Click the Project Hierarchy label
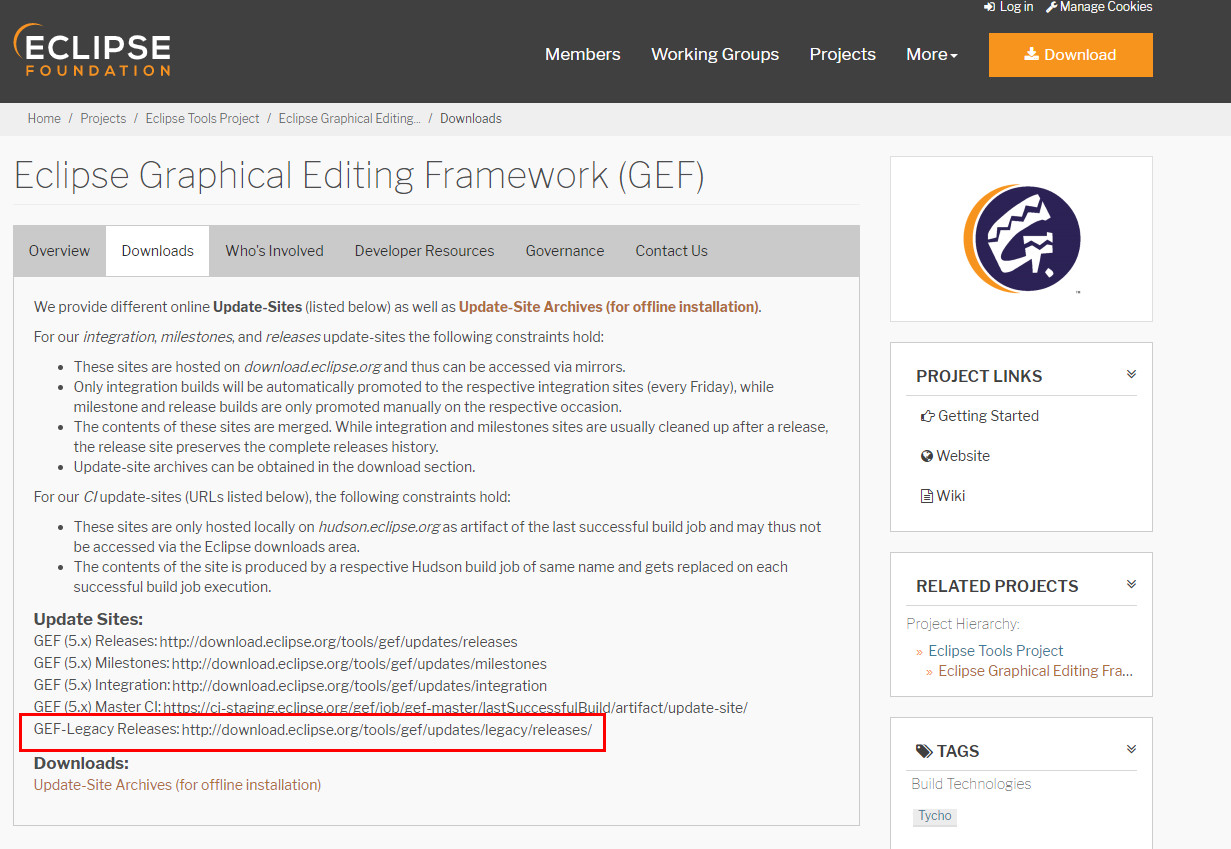This screenshot has height=849, width=1231. point(963,624)
